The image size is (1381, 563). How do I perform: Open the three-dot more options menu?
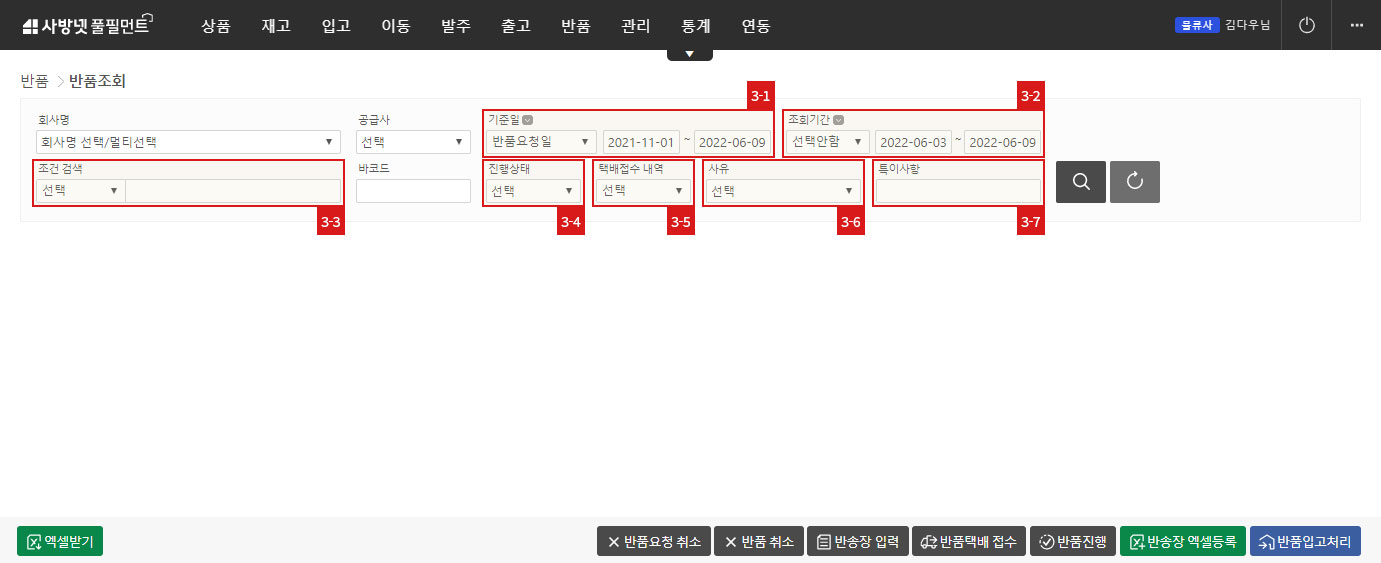point(1356,25)
